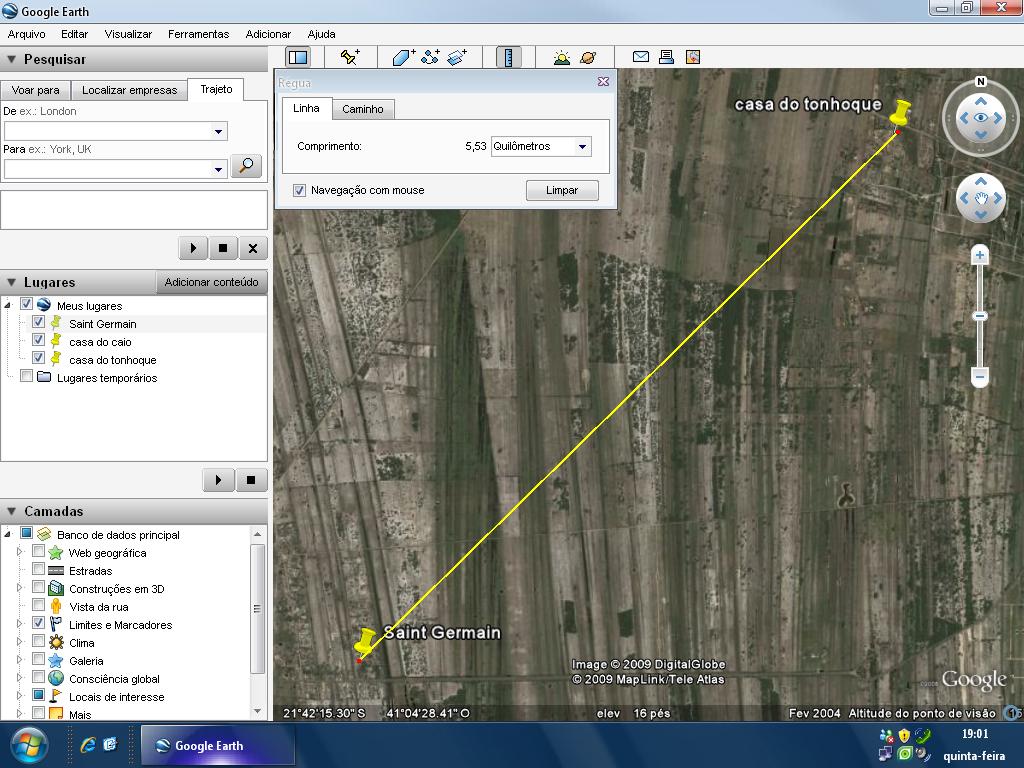The height and width of the screenshot is (768, 1024).
Task: Toggle the sunlight icon in toolbar
Action: 562,57
